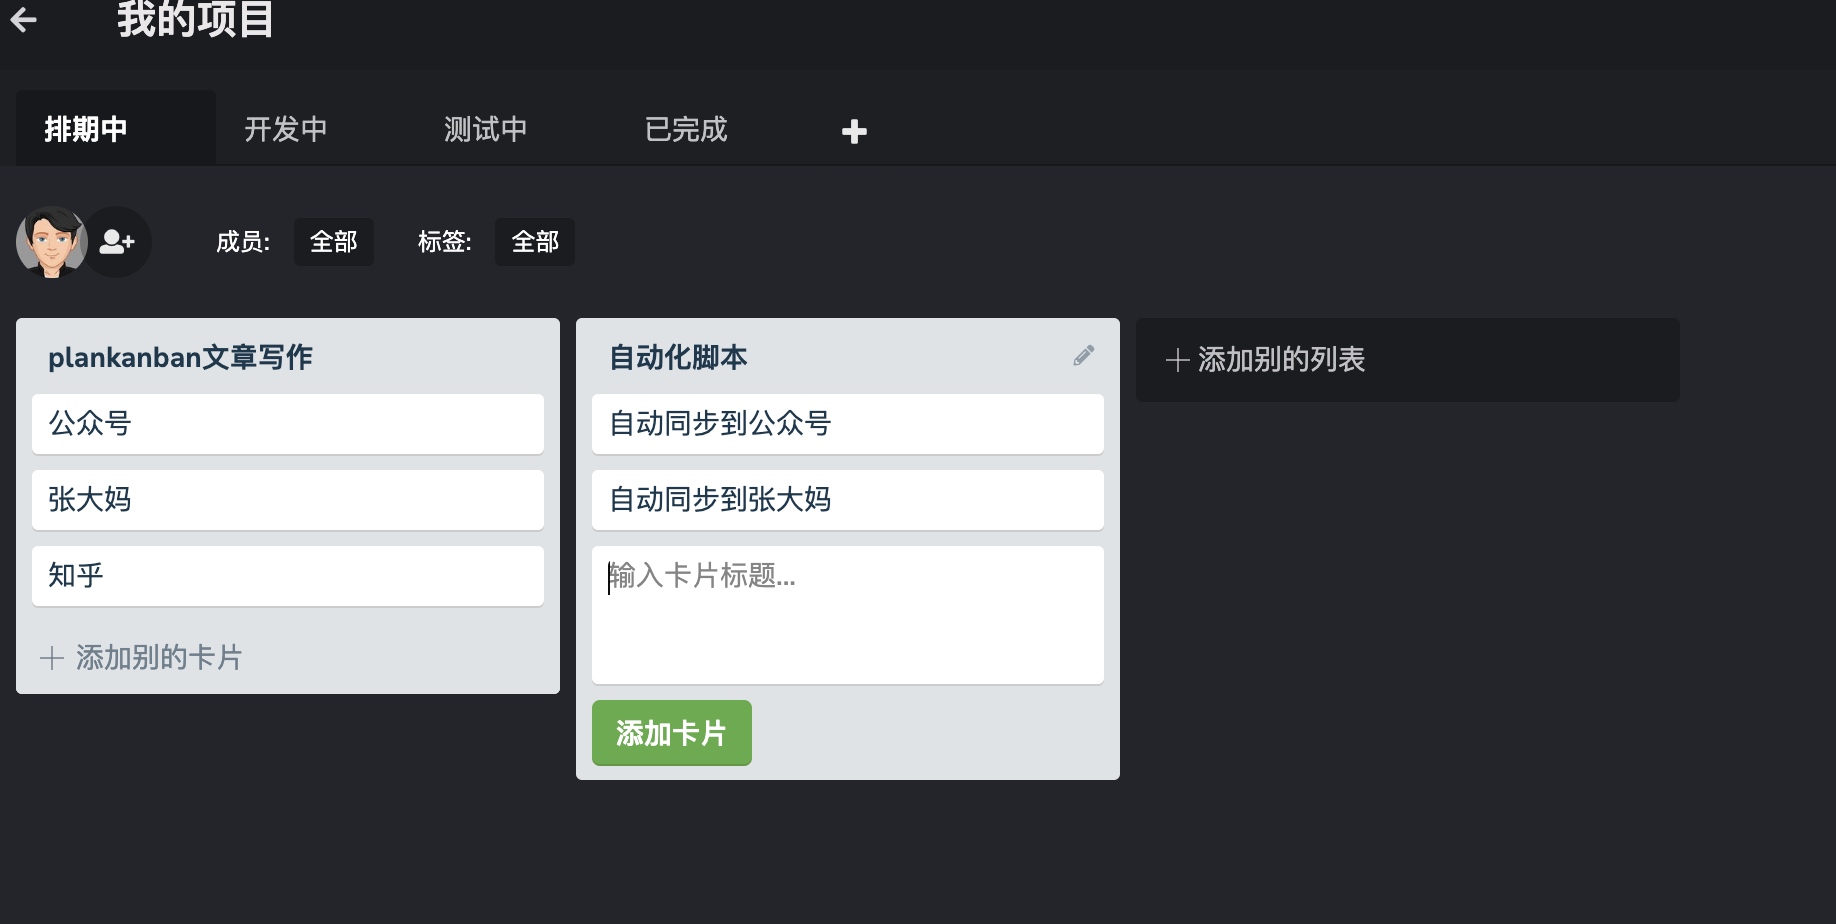Image resolution: width=1836 pixels, height=924 pixels.
Task: Select the 知乎 card
Action: [x=288, y=576]
